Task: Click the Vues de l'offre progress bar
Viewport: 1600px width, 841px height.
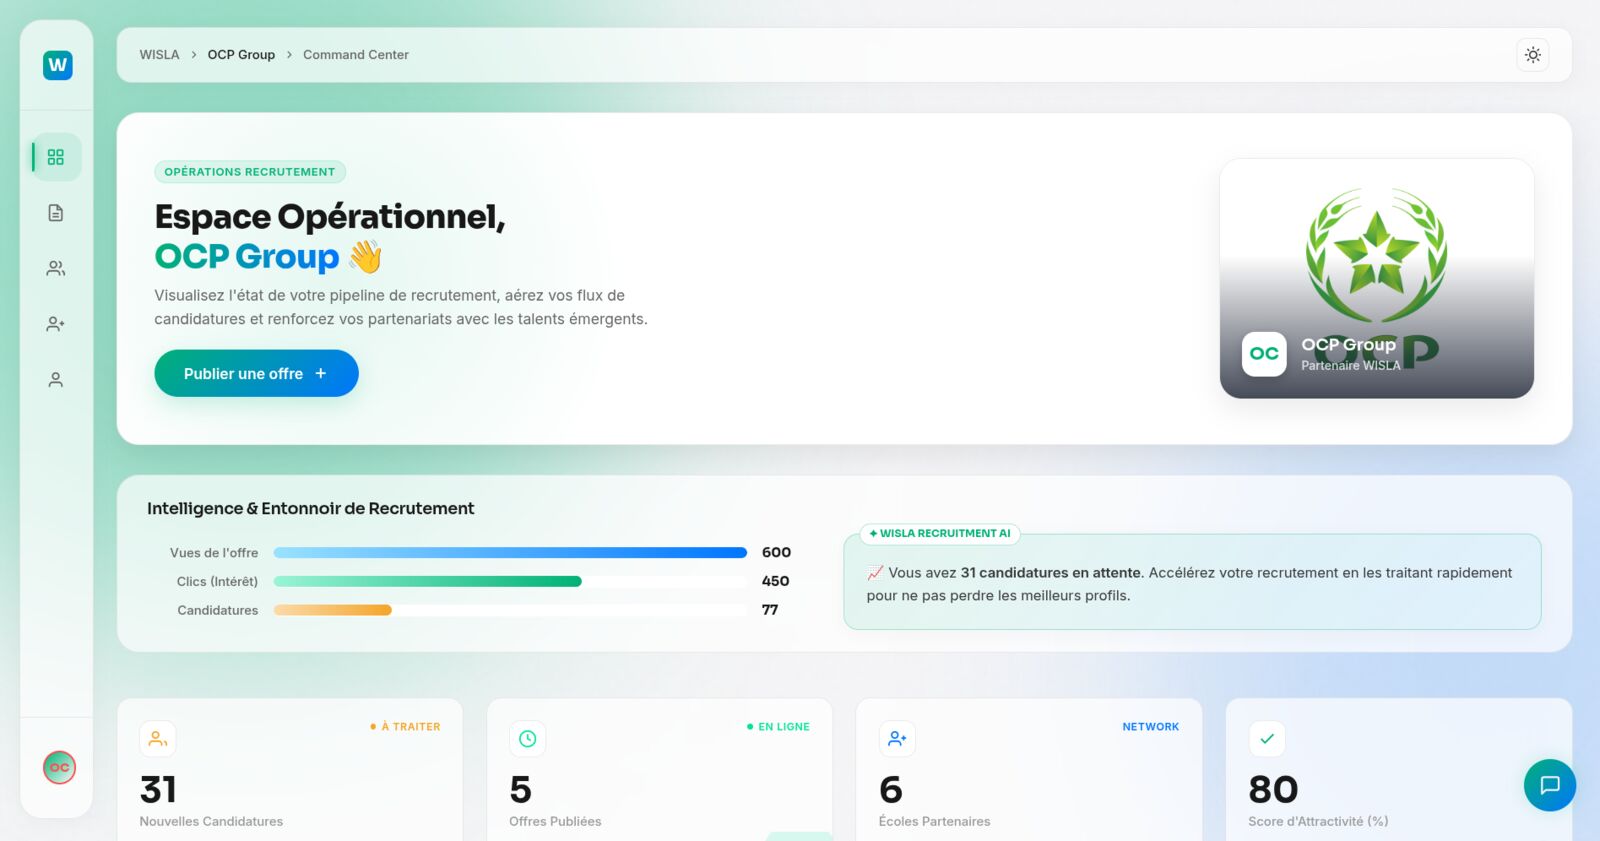Action: point(510,553)
